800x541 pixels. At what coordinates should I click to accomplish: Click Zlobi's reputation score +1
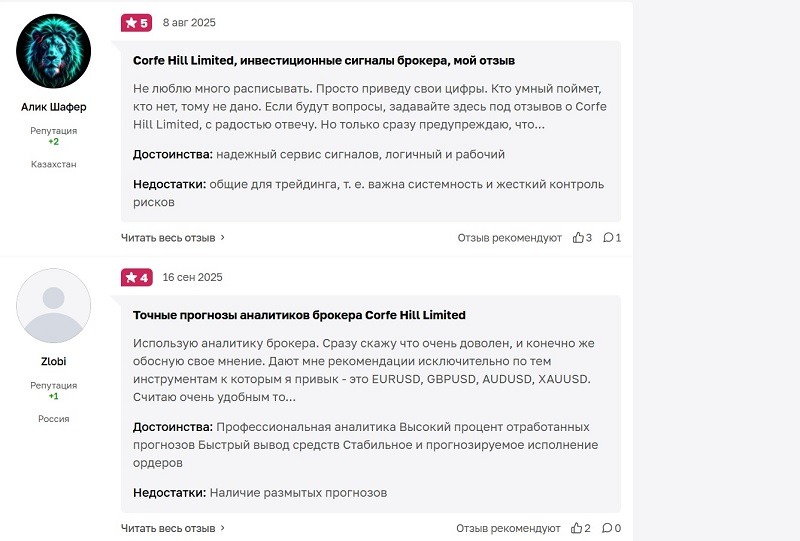tap(54, 396)
